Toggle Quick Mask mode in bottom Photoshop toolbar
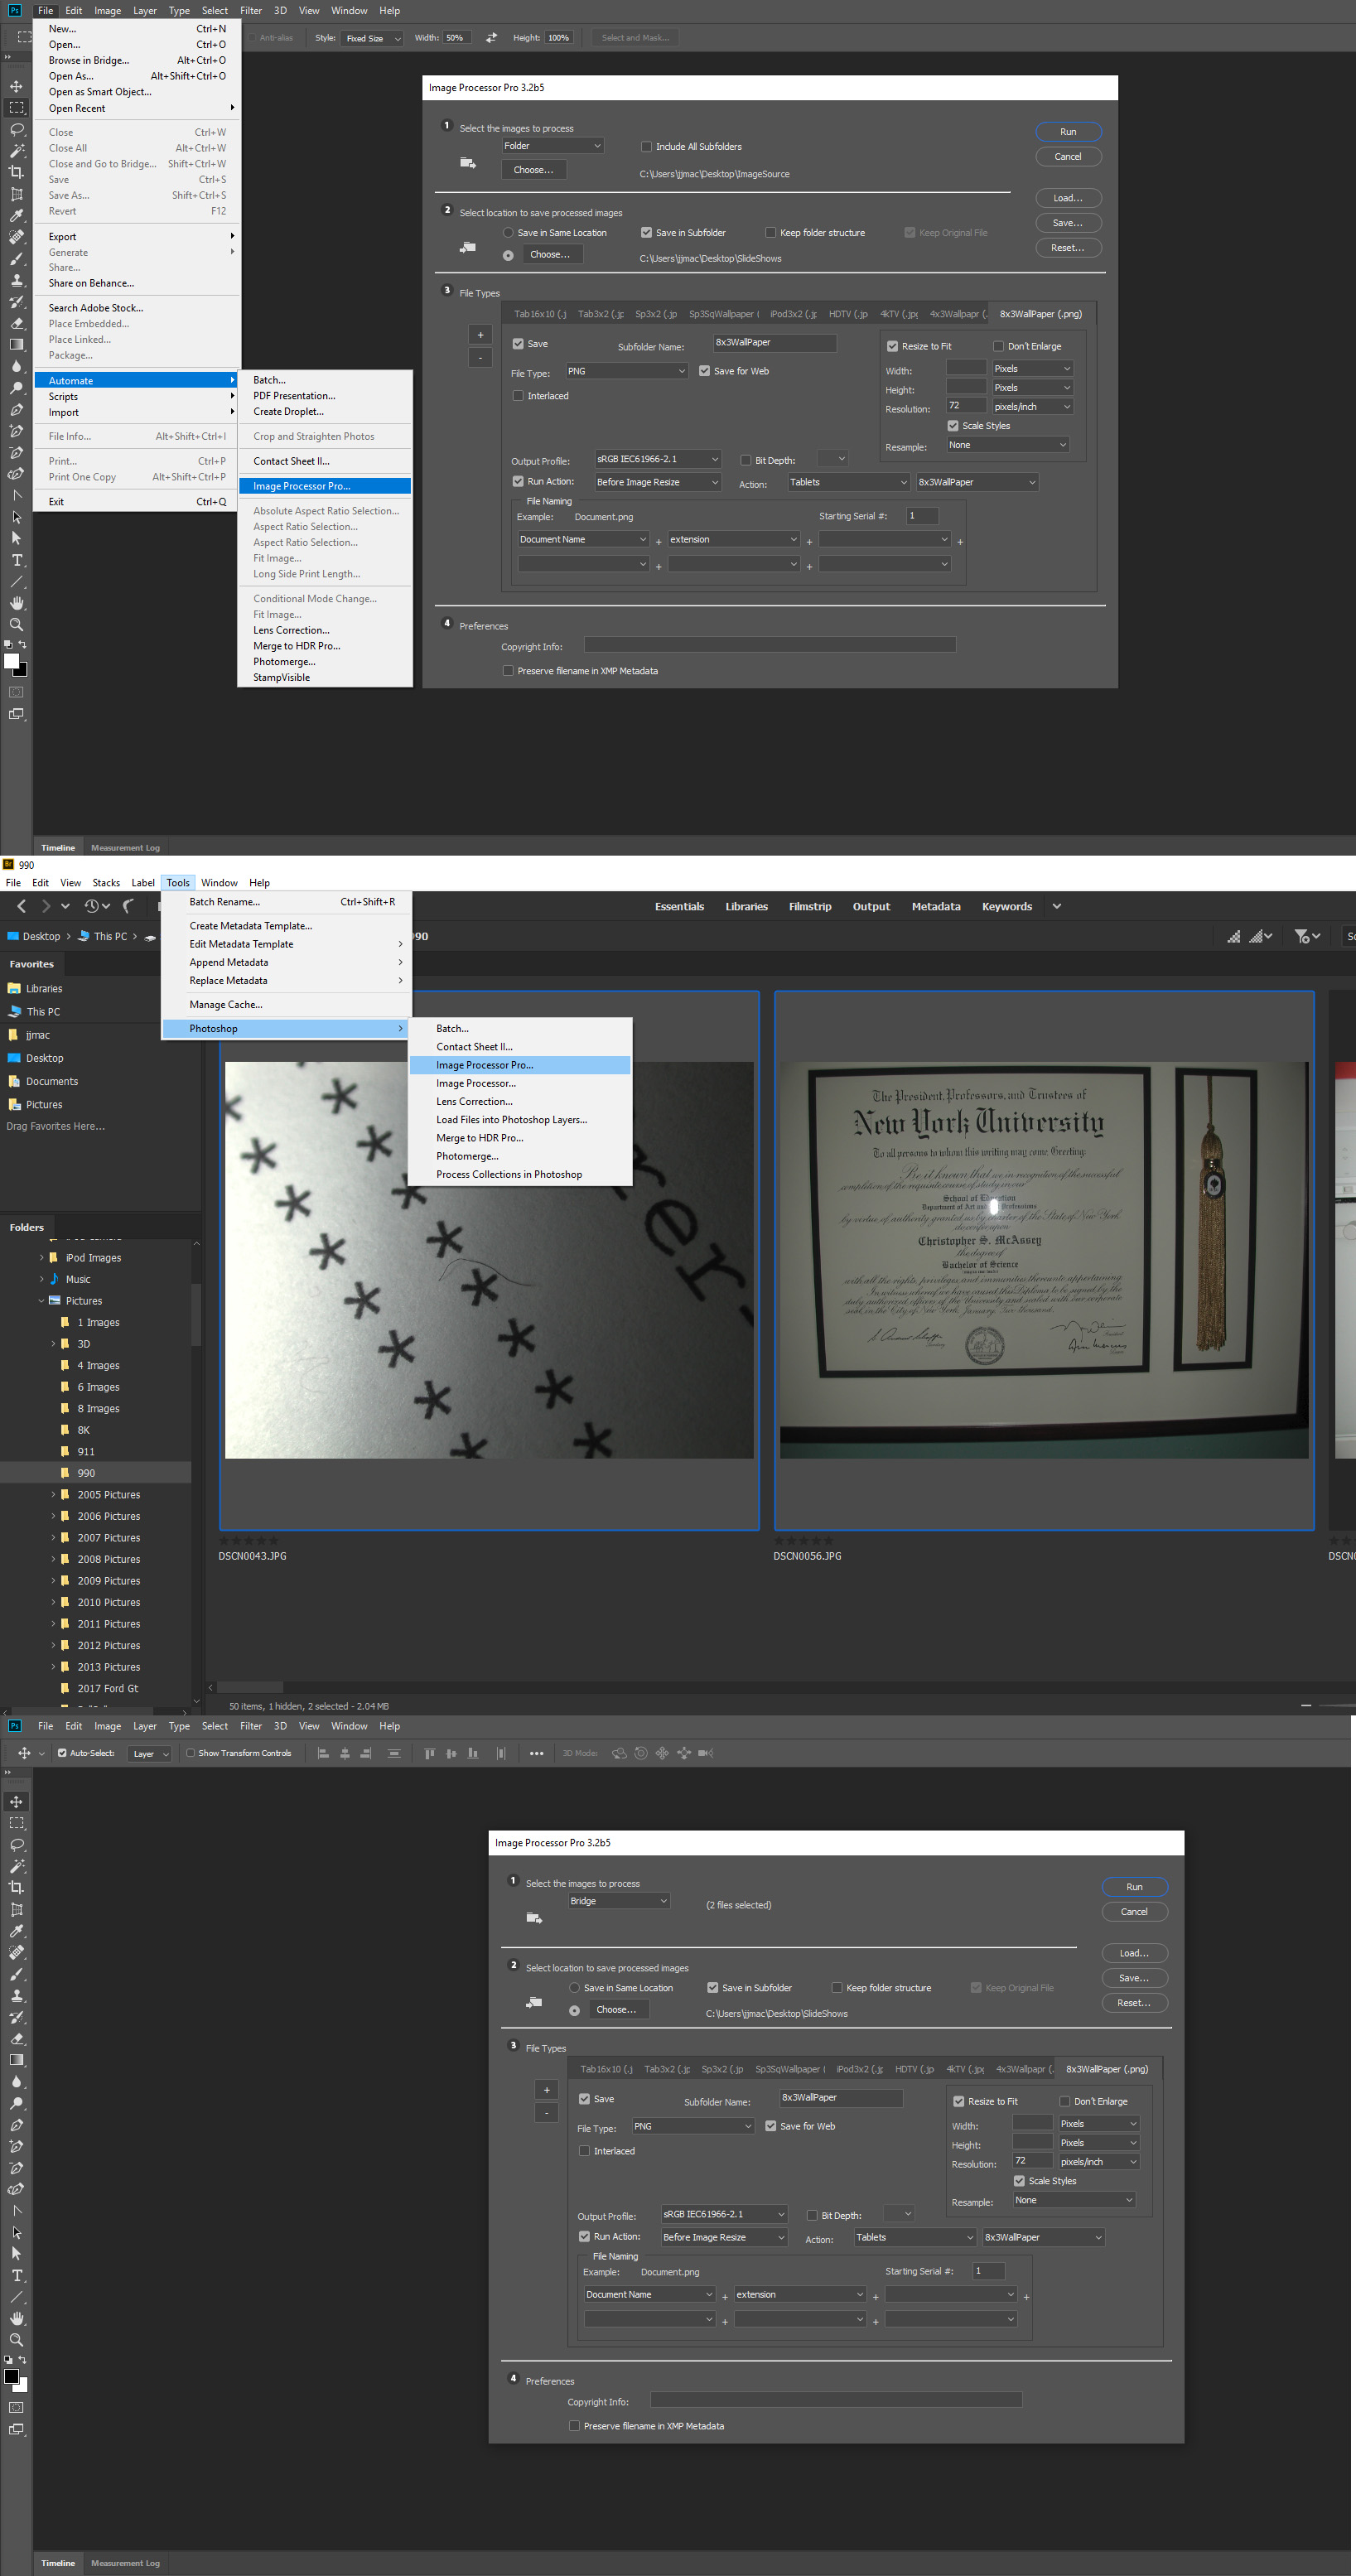 point(16,2408)
